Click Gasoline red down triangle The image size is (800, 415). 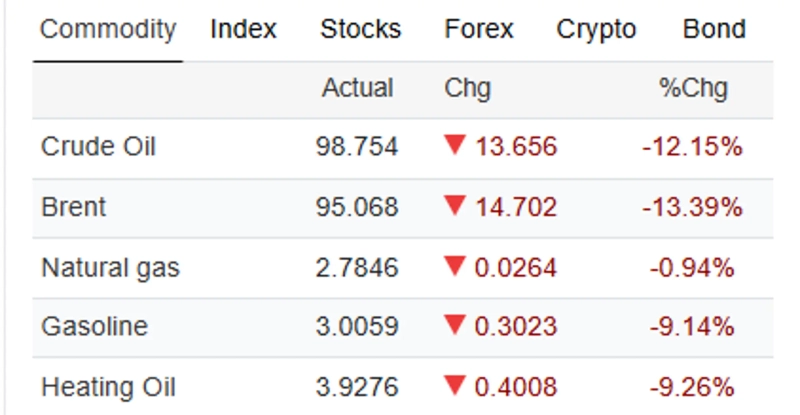pos(456,326)
